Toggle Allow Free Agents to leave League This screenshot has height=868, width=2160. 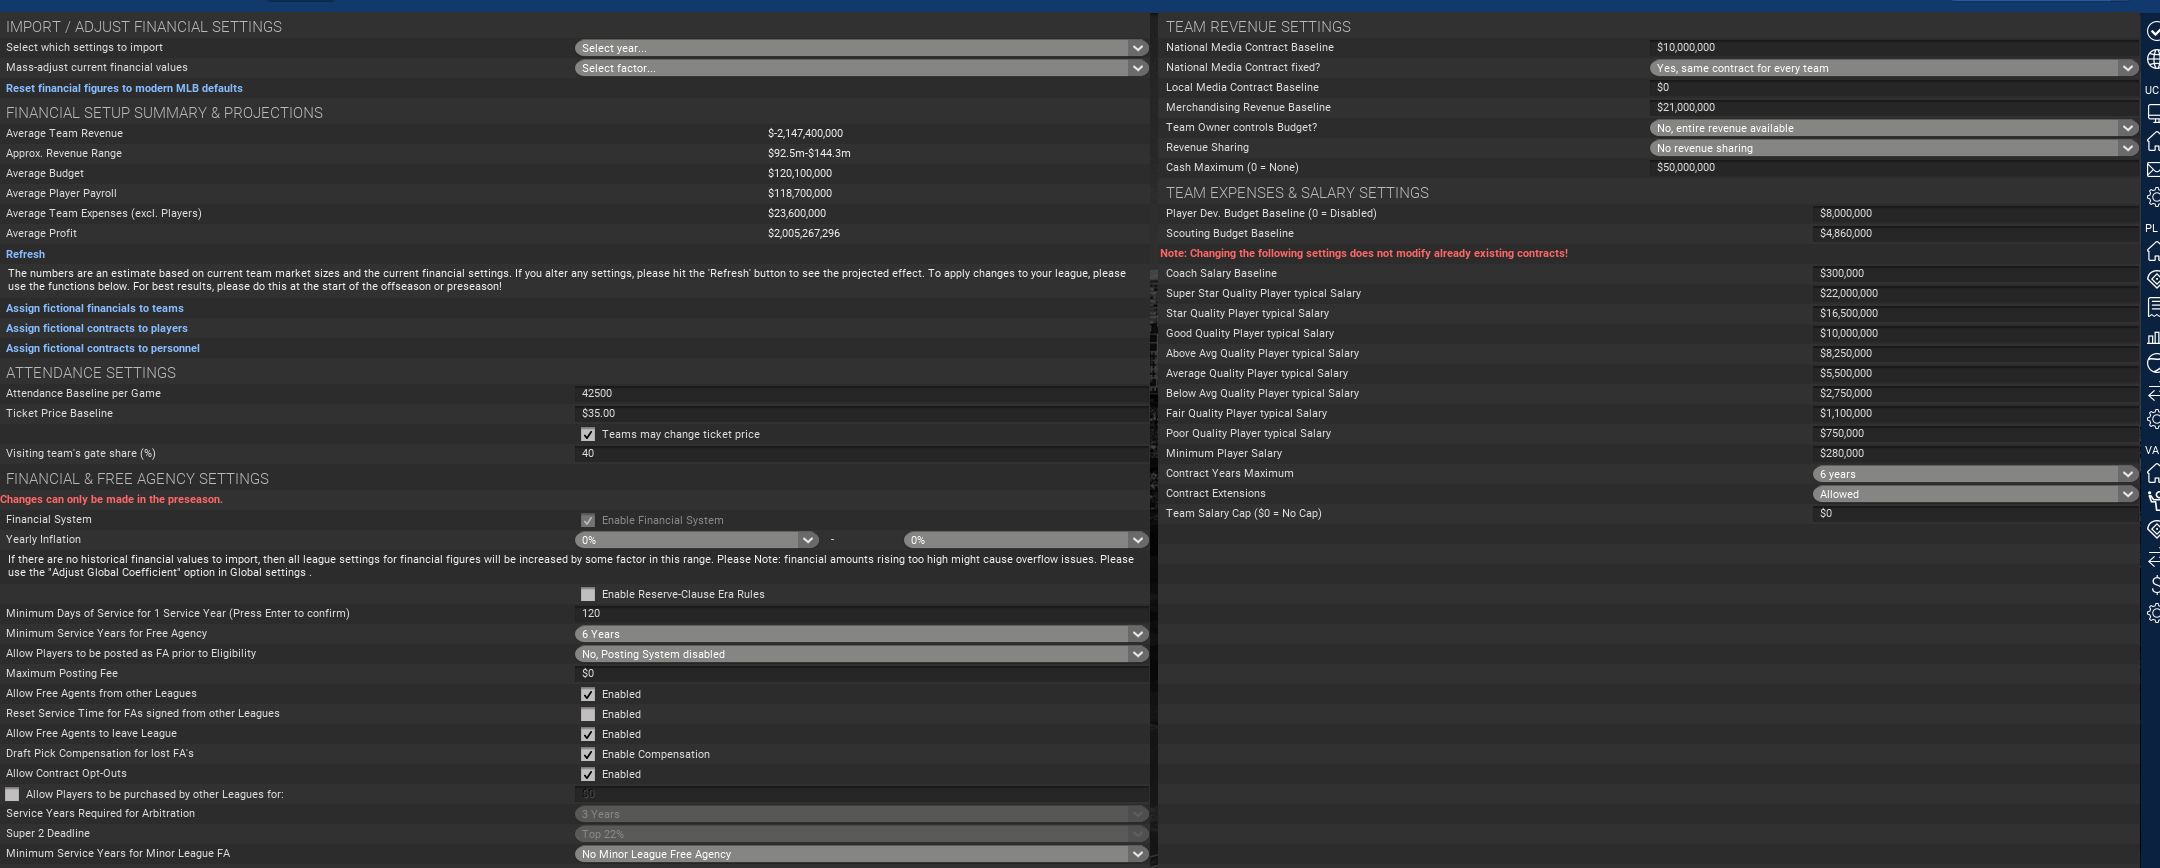tap(588, 734)
